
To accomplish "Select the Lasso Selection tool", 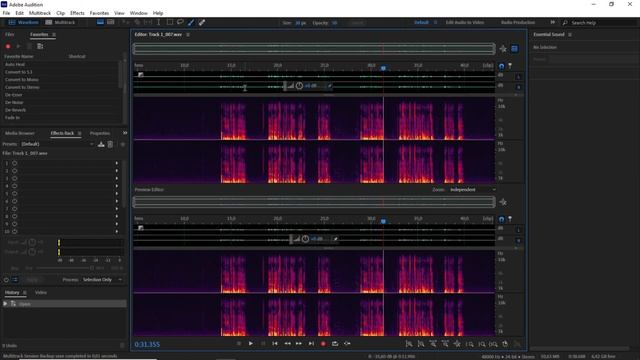I will click(x=180, y=22).
